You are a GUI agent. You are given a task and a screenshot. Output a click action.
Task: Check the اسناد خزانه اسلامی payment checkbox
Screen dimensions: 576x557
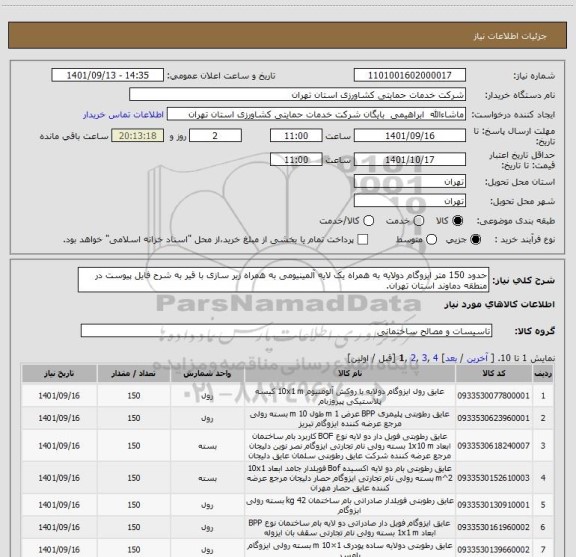pos(363,240)
